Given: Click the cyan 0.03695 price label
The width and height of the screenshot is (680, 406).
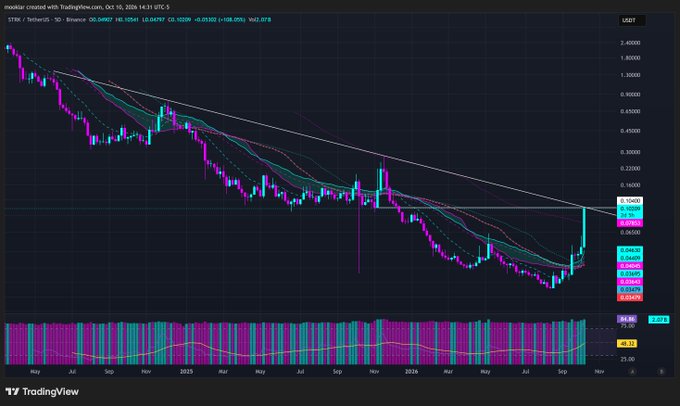Looking at the screenshot, I should (x=630, y=274).
